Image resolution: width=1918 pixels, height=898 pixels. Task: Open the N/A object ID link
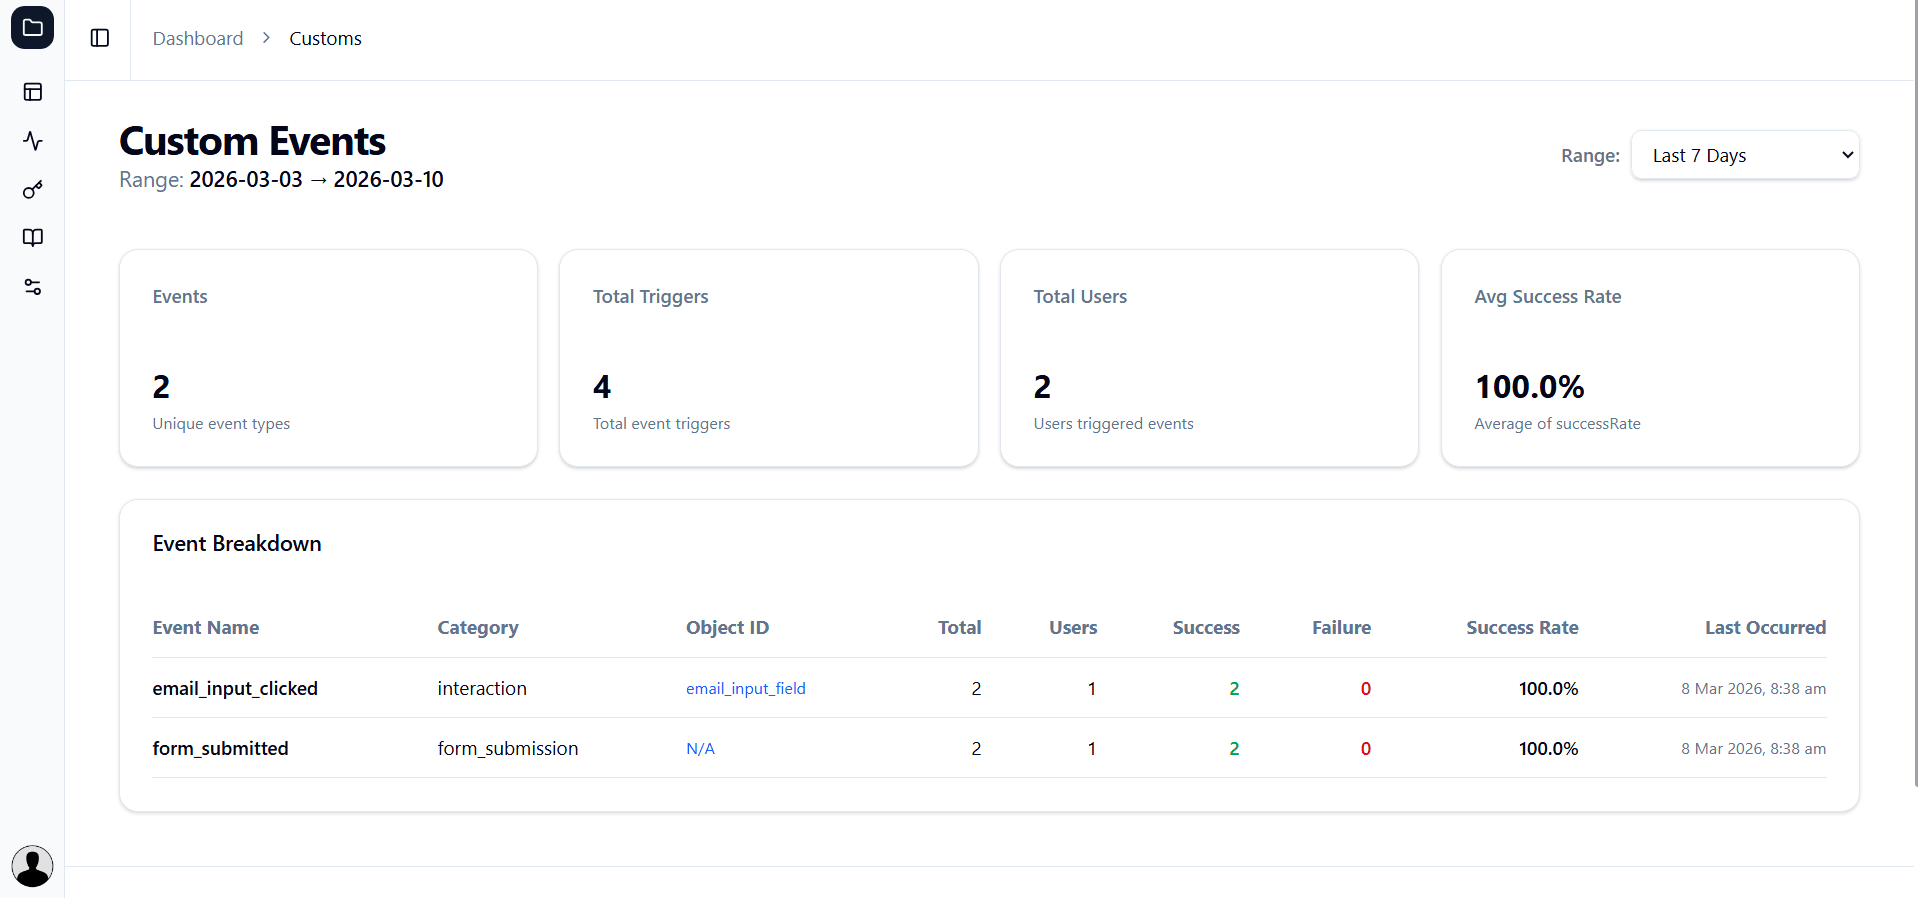pos(700,748)
